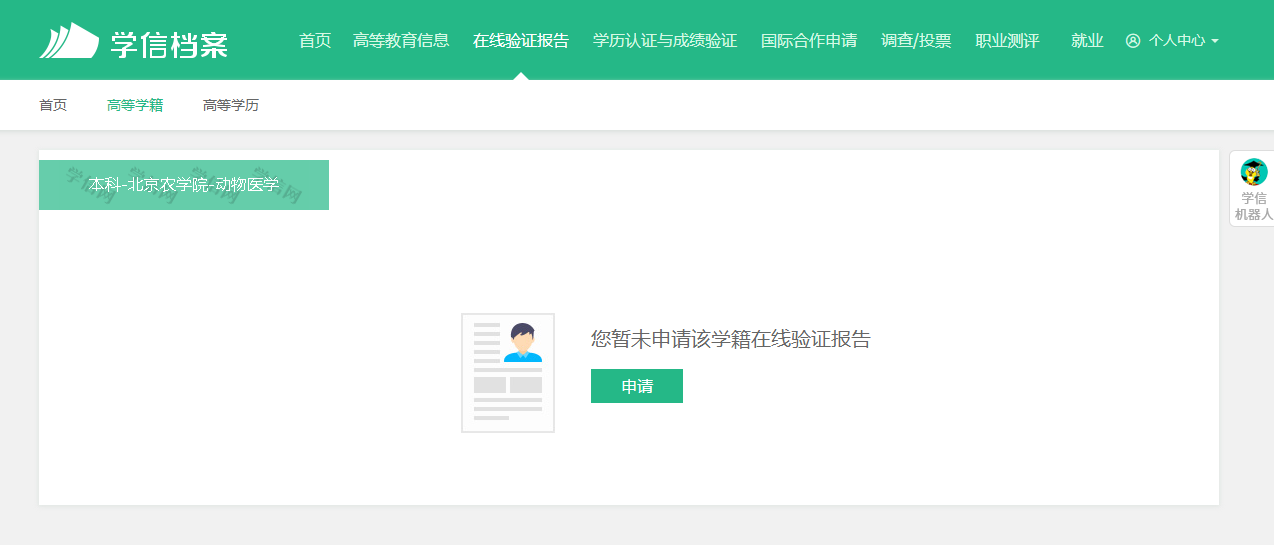Expand the 个人中心 dropdown arrow
The height and width of the screenshot is (545, 1274).
[x=1215, y=42]
